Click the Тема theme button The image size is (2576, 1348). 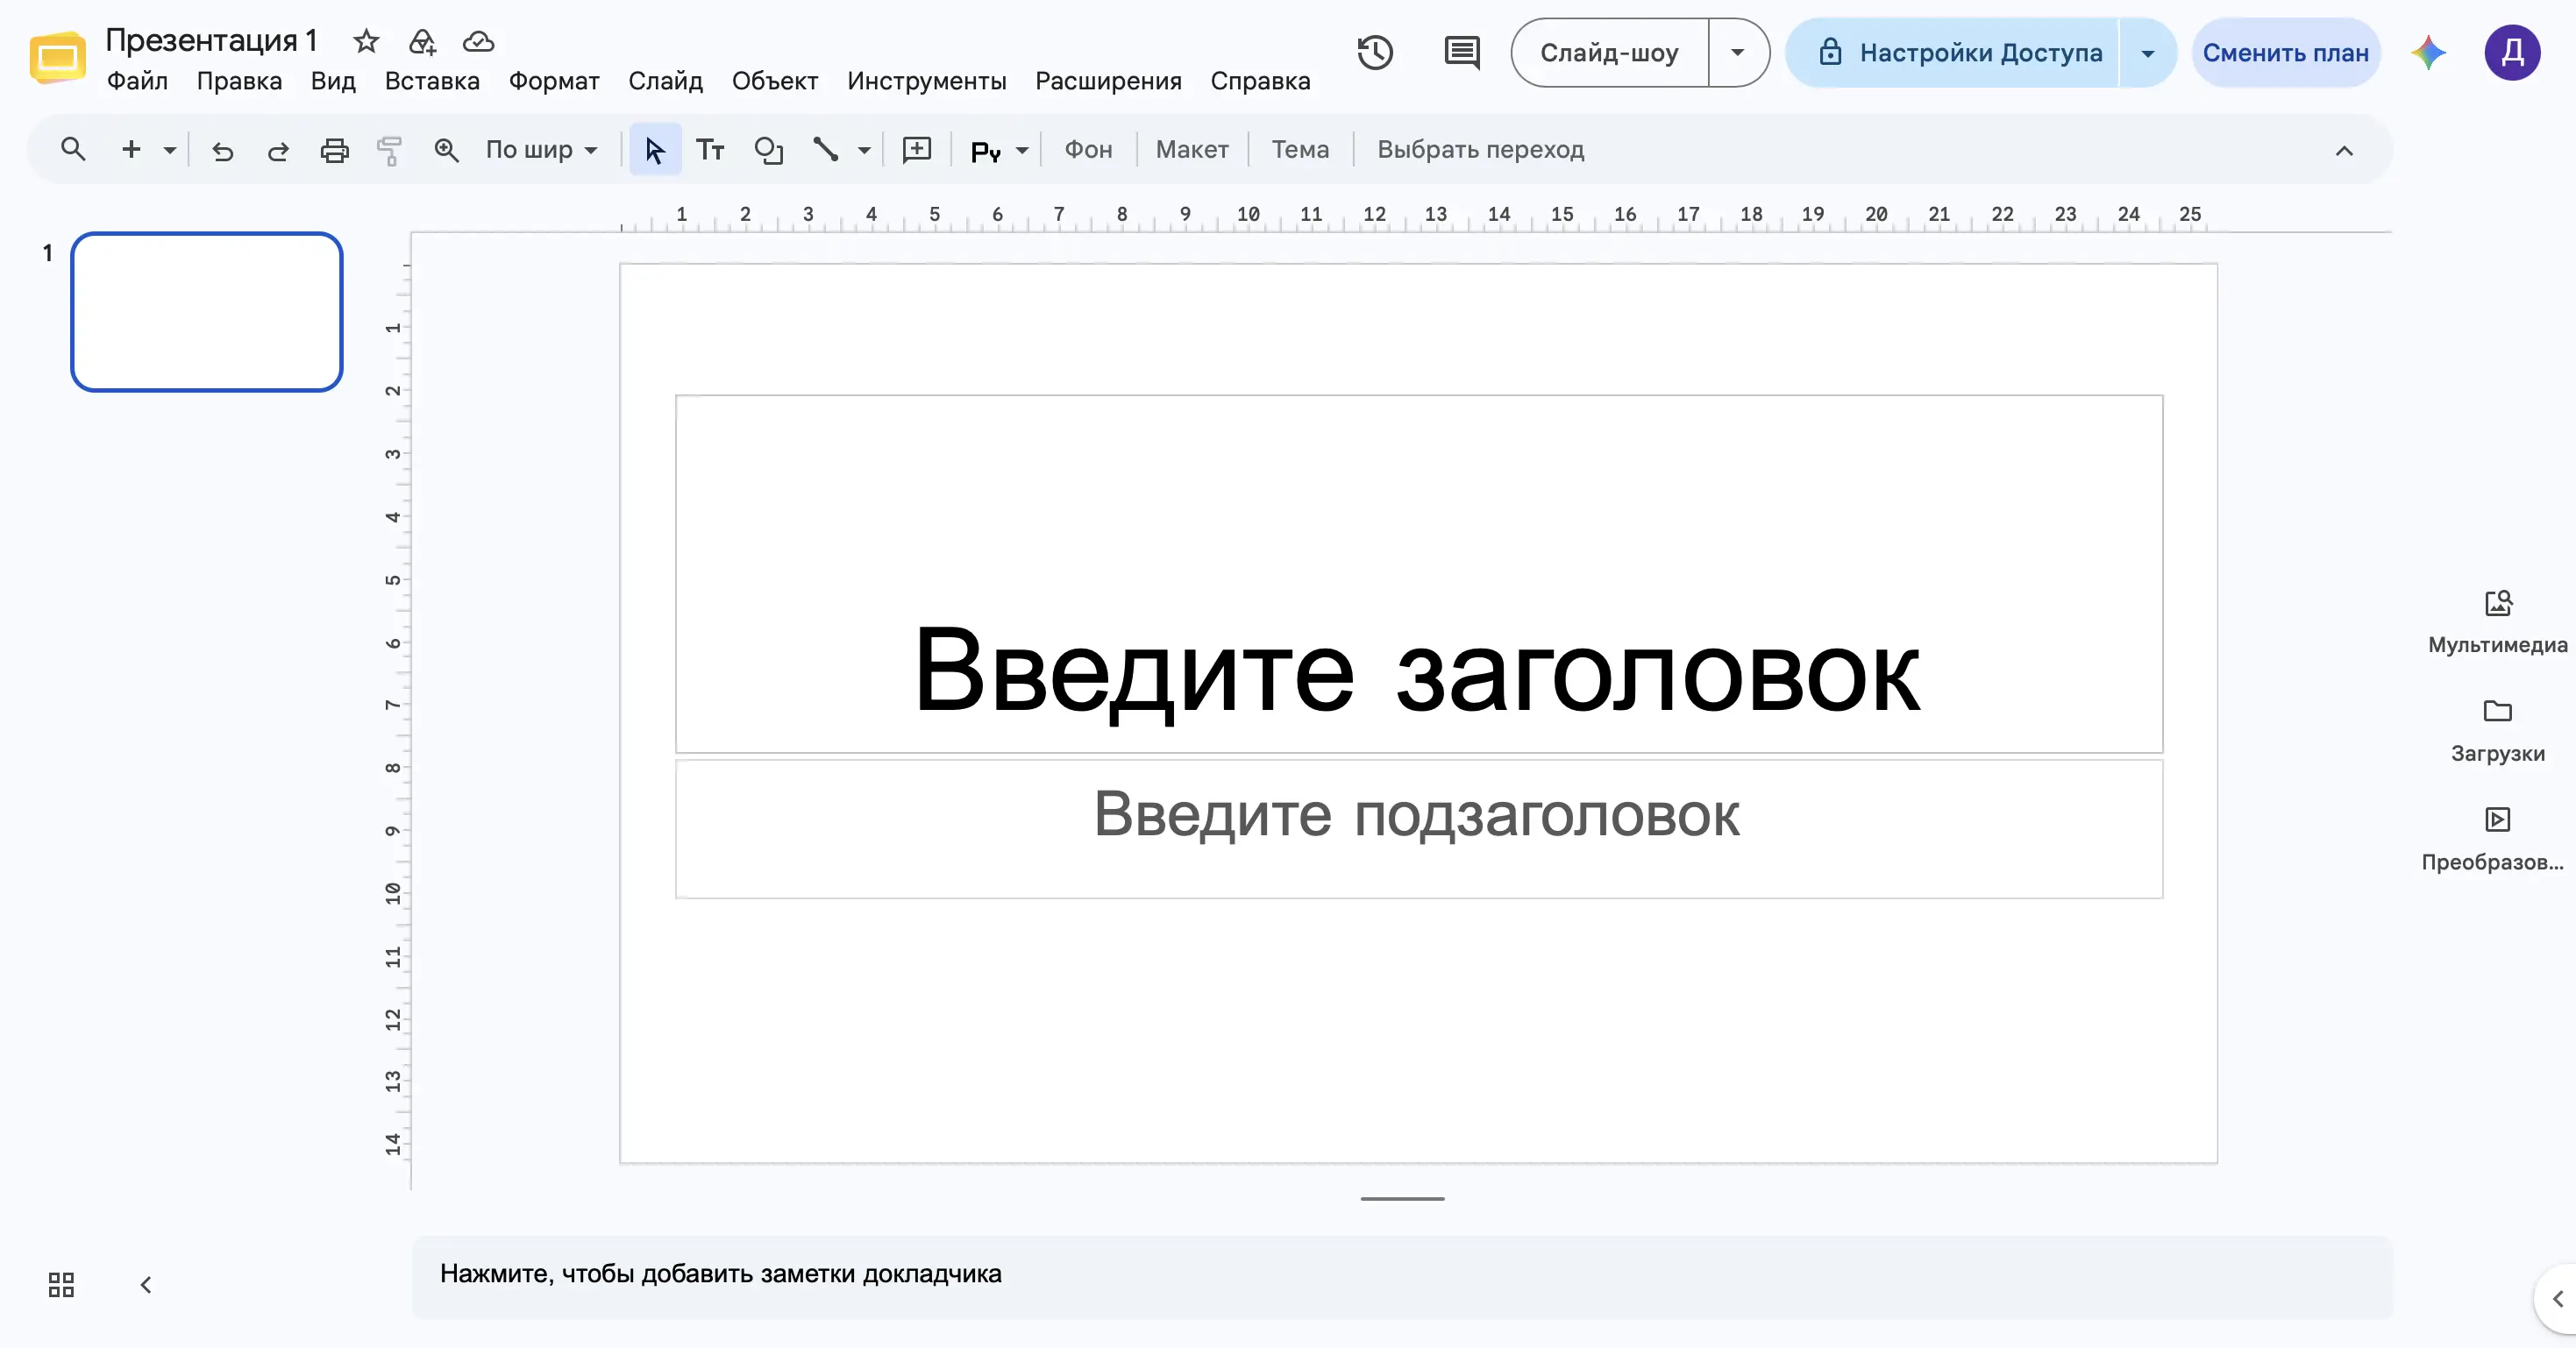1300,150
